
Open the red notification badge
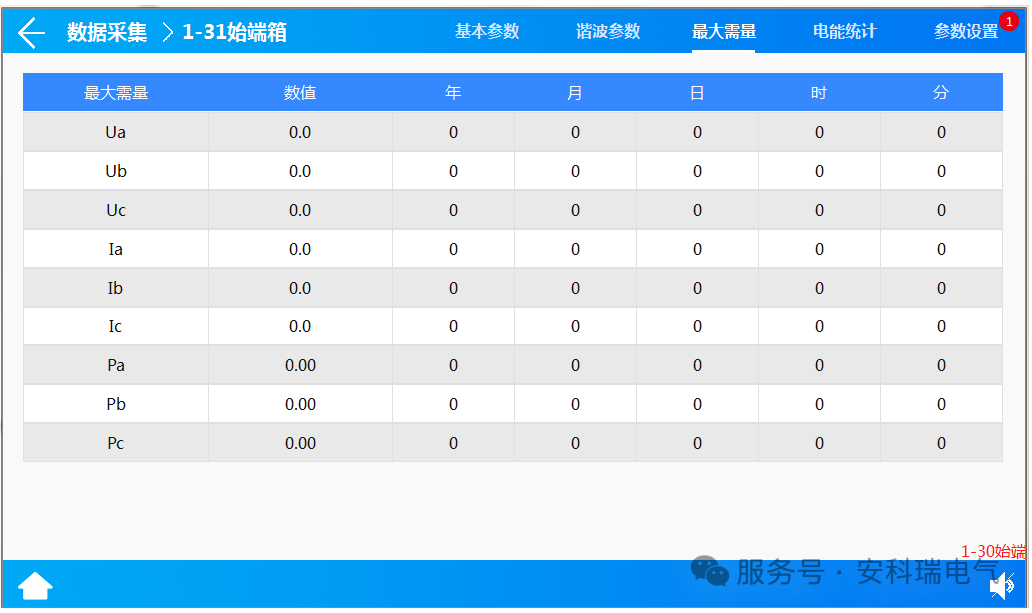tap(1008, 21)
